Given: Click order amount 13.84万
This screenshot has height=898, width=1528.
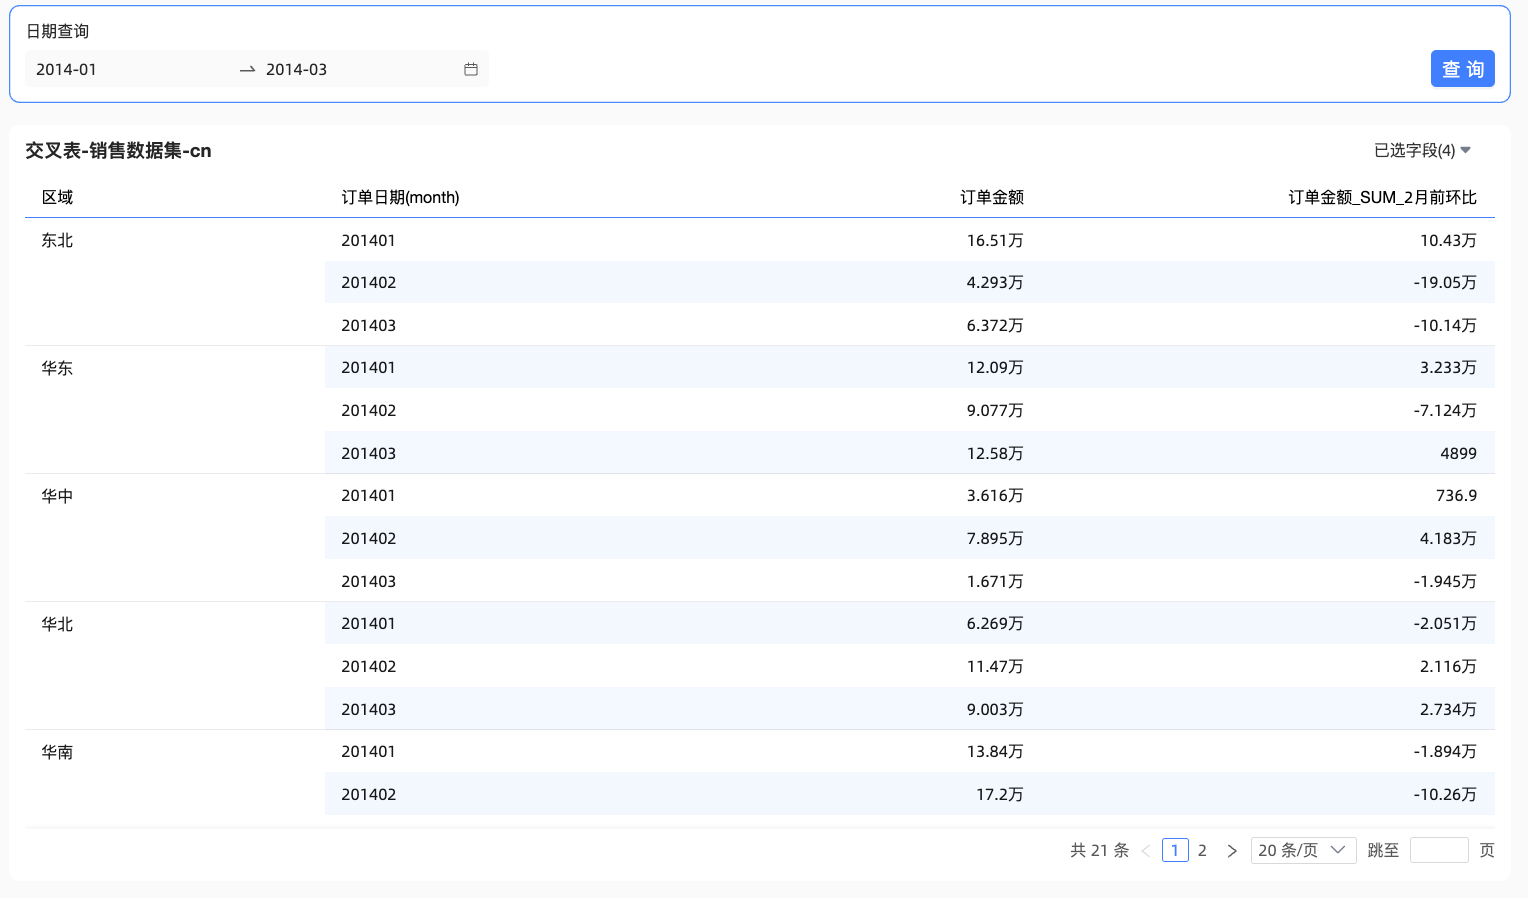Looking at the screenshot, I should pyautogui.click(x=995, y=751).
